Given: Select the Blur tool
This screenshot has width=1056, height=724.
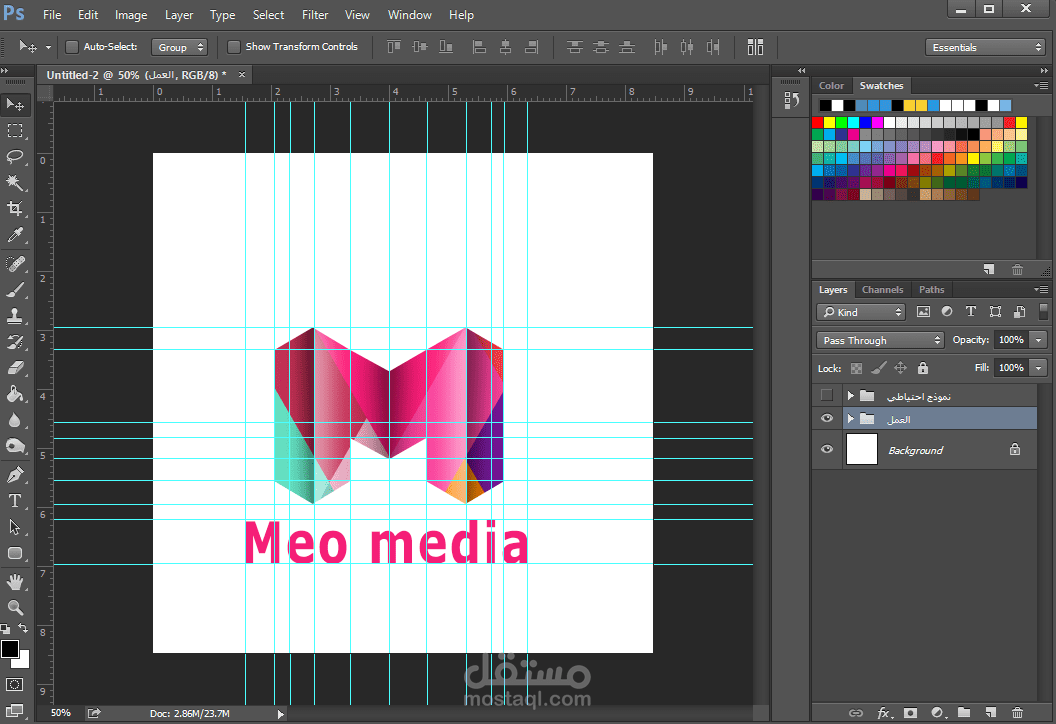Looking at the screenshot, I should pyautogui.click(x=15, y=420).
